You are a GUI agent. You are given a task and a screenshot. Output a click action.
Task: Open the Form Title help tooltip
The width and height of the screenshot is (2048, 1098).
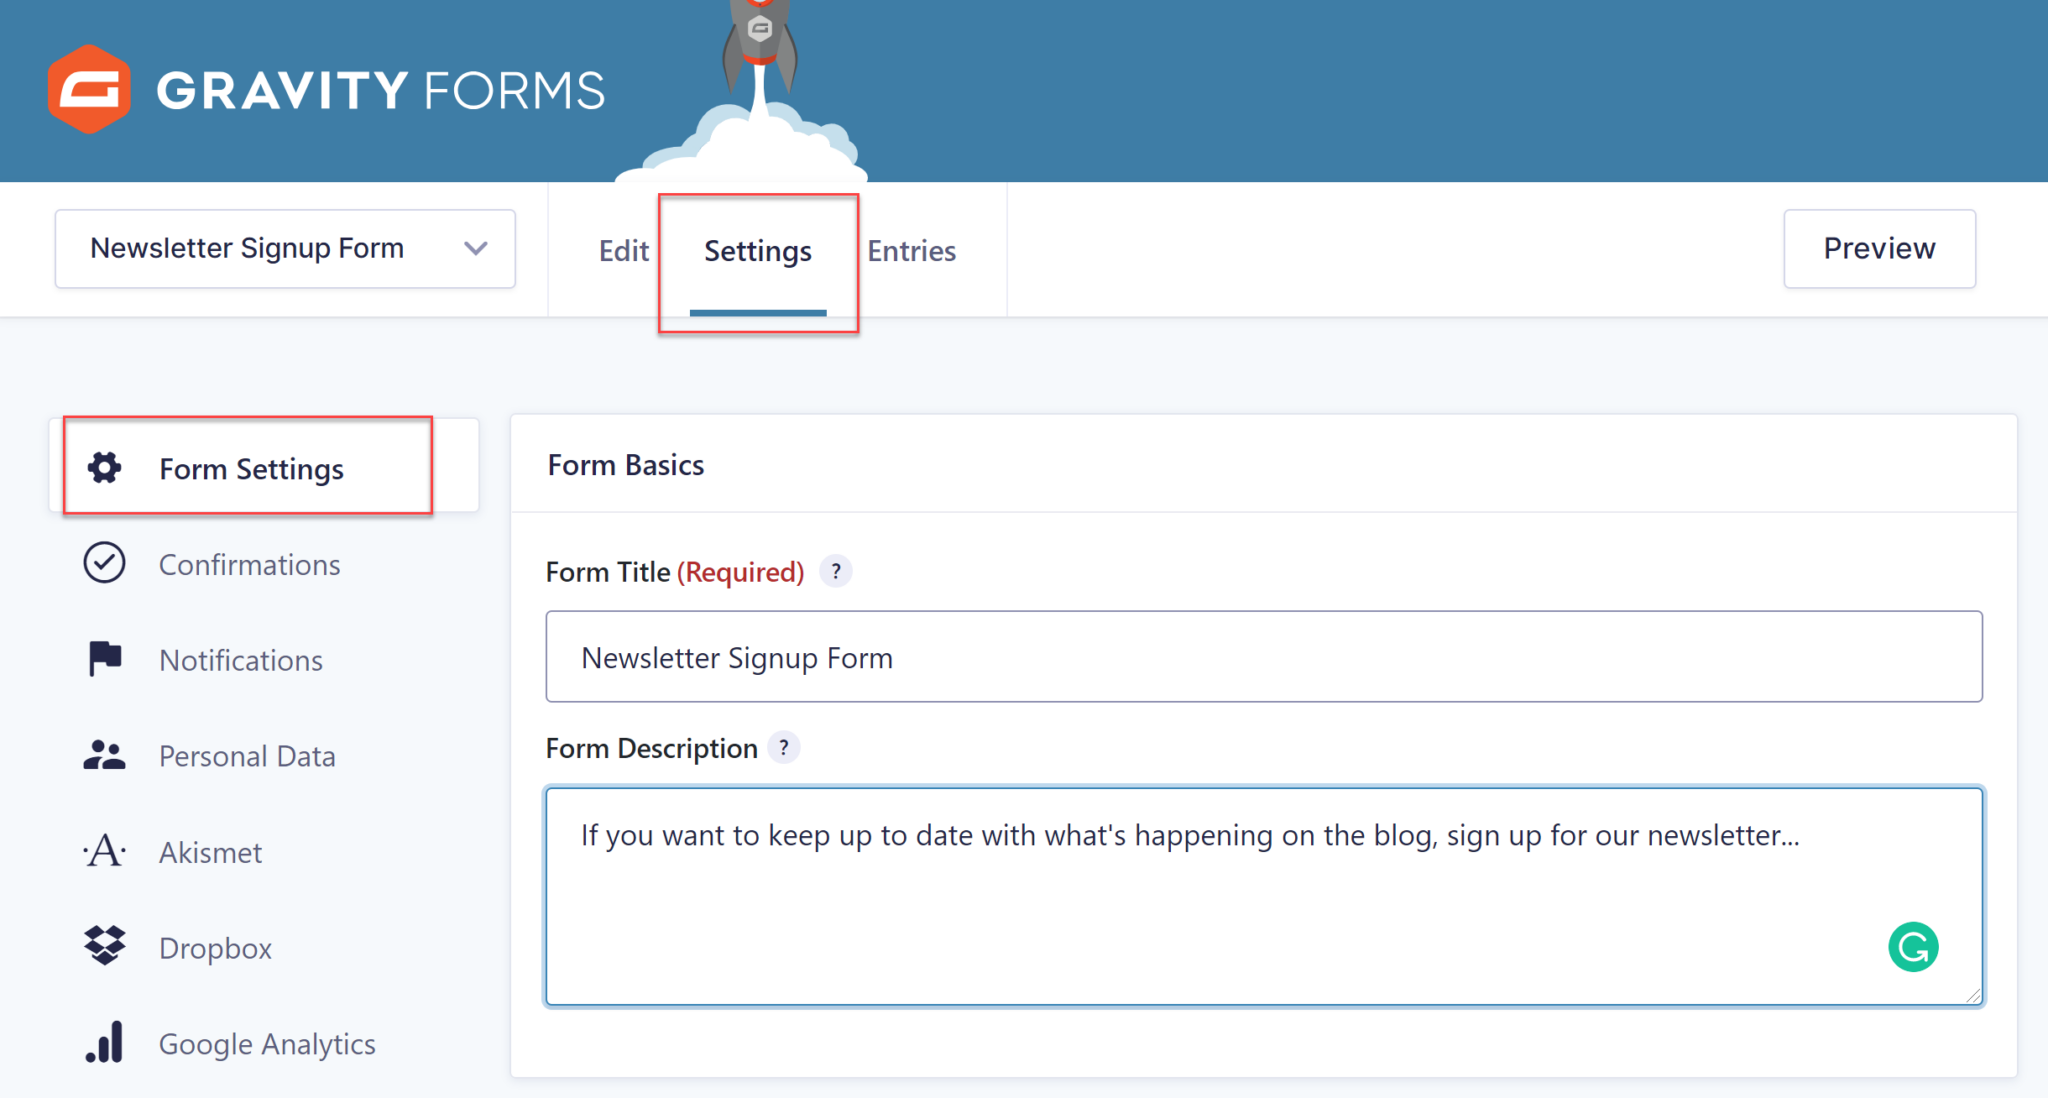[x=836, y=571]
